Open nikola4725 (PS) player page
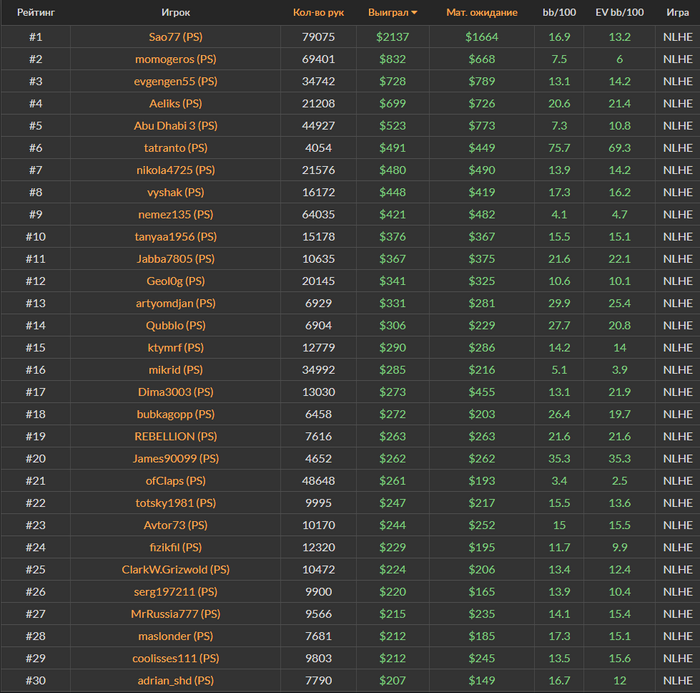Viewport: 700px width, 693px height. pyautogui.click(x=176, y=170)
